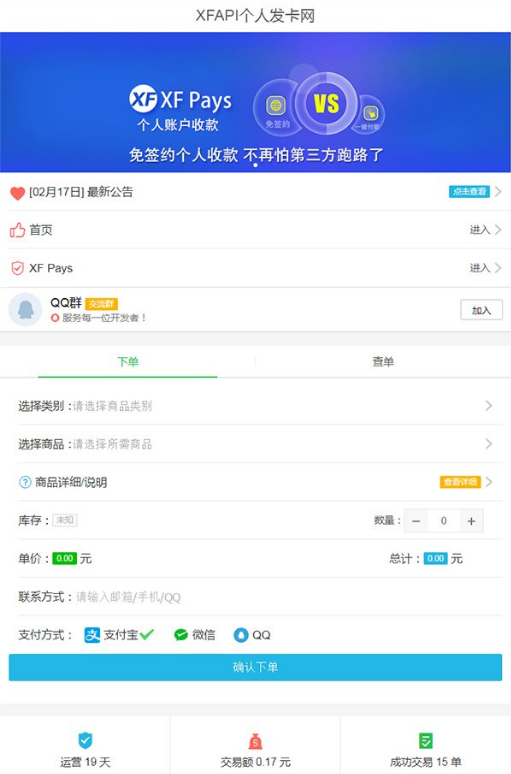Click the shield icon beside XF Pays
Screen dimensions: 511x774
(x=17, y=268)
